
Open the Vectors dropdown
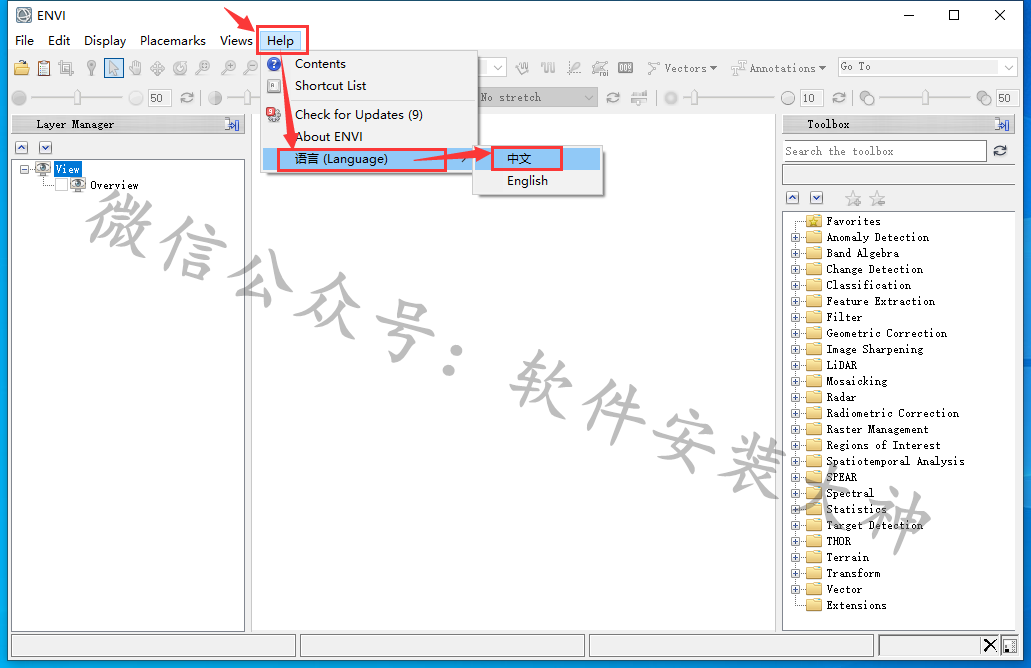pos(683,68)
